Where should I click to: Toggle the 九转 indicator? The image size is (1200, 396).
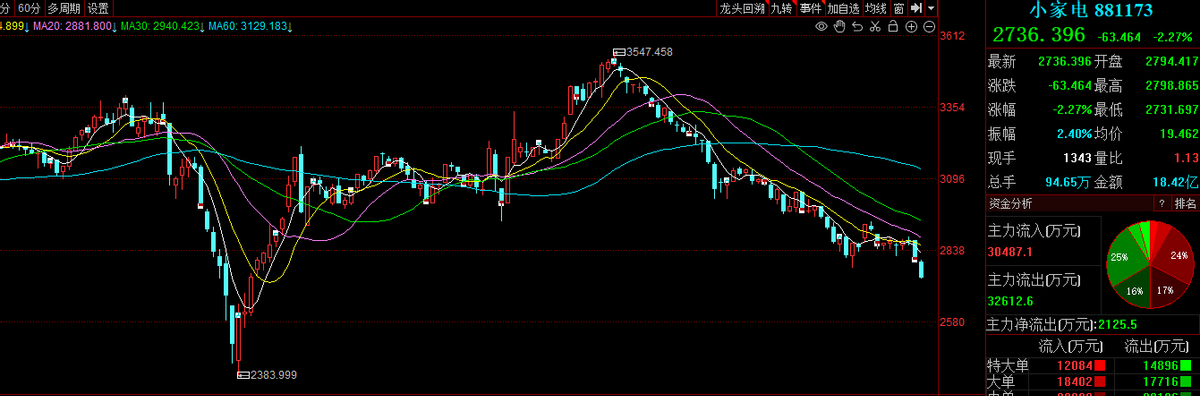point(782,8)
